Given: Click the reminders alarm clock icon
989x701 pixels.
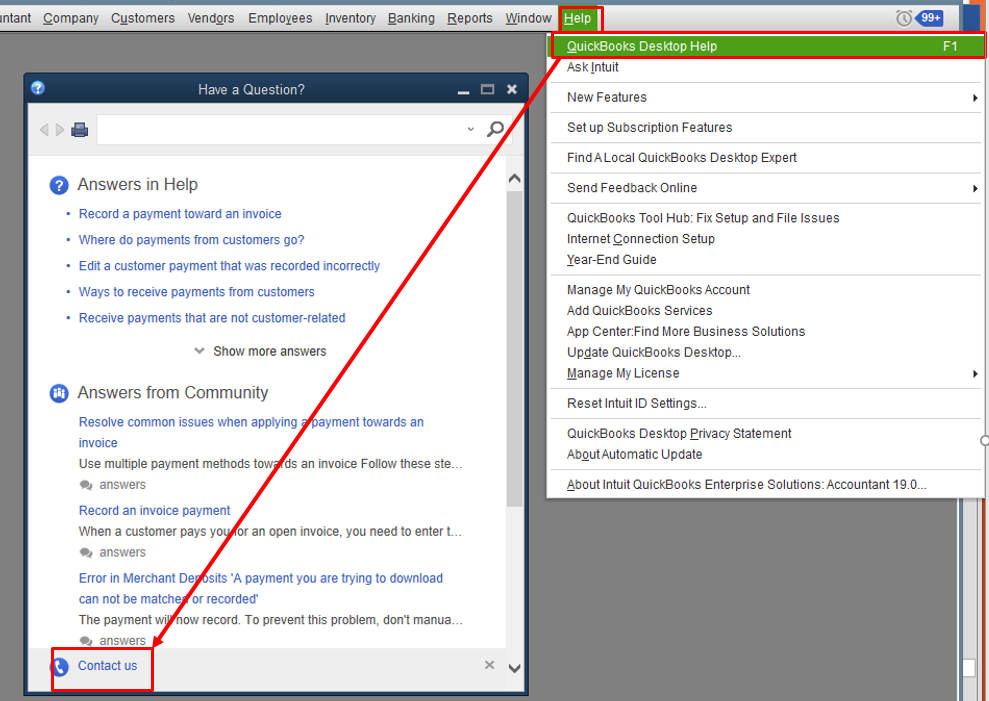Looking at the screenshot, I should [904, 18].
